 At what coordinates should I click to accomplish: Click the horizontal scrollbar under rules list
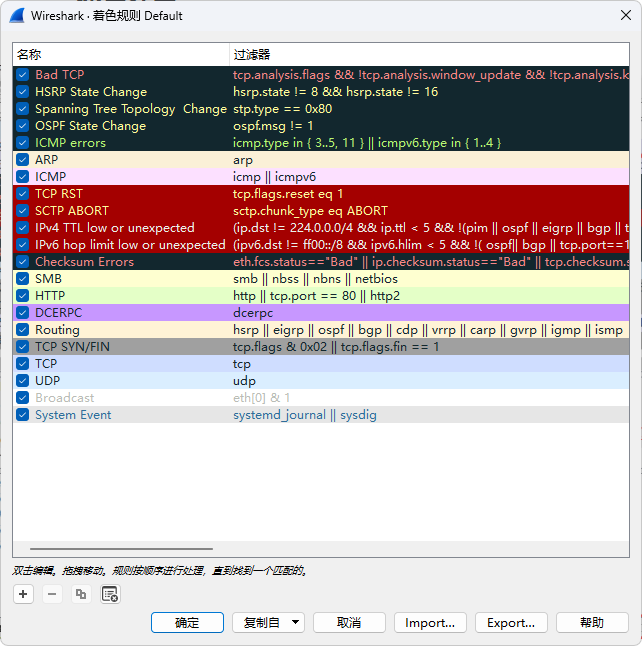[x=120, y=549]
